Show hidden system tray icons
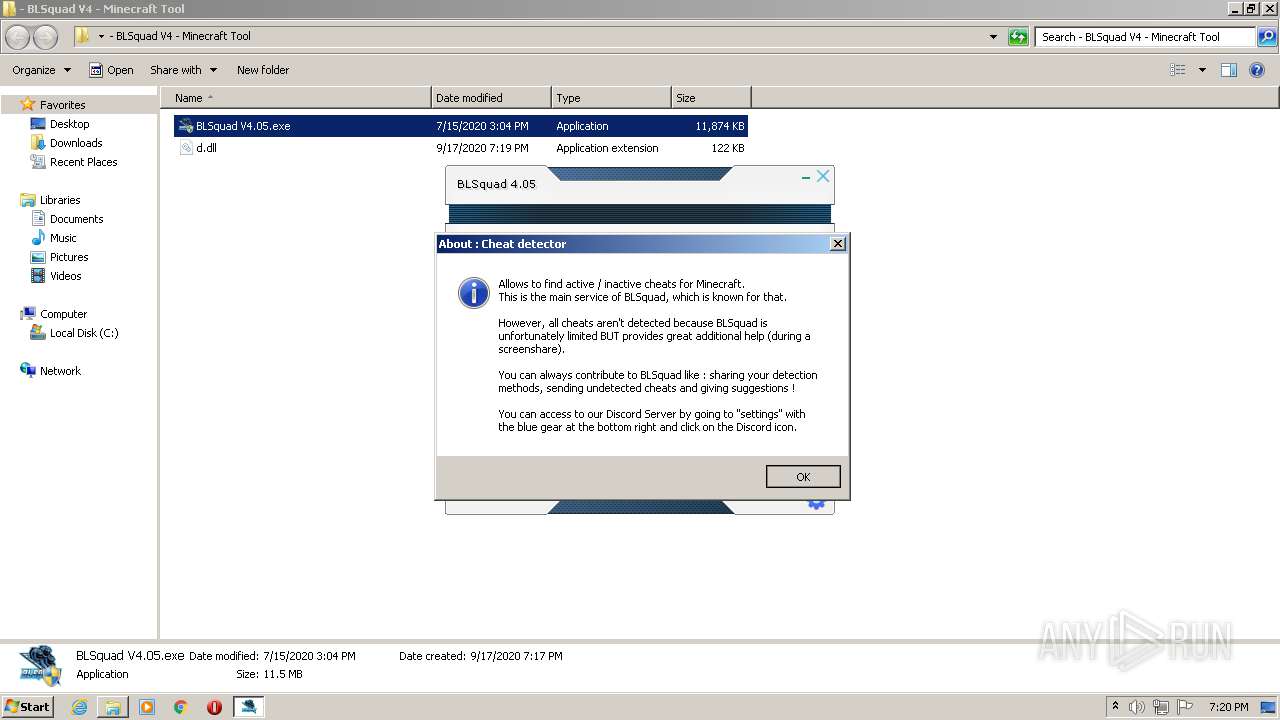This screenshot has height=720, width=1280. [x=1115, y=706]
